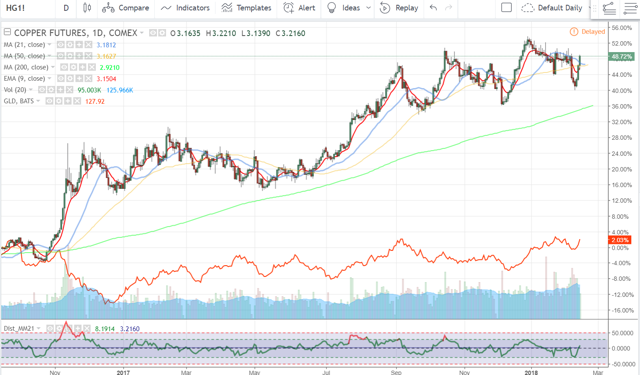
Task: Click the connected-points lines panel icon
Action: coord(609,9)
